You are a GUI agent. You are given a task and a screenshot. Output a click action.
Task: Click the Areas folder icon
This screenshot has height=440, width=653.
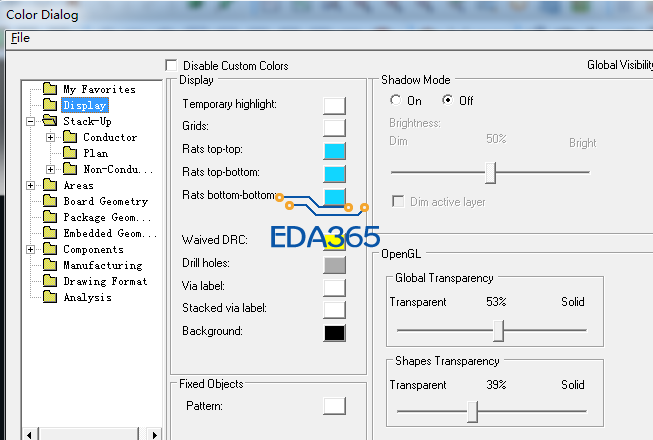[x=50, y=185]
